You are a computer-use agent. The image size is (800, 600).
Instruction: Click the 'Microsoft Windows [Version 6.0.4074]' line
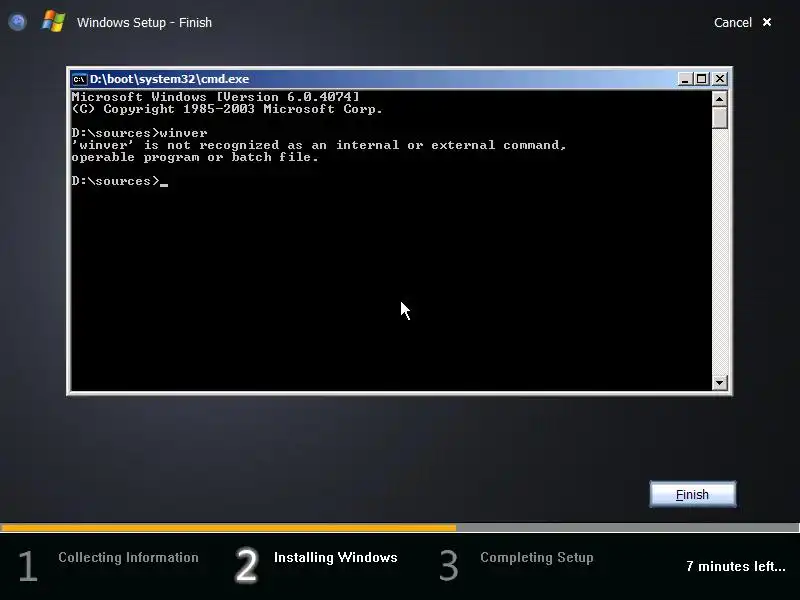215,97
